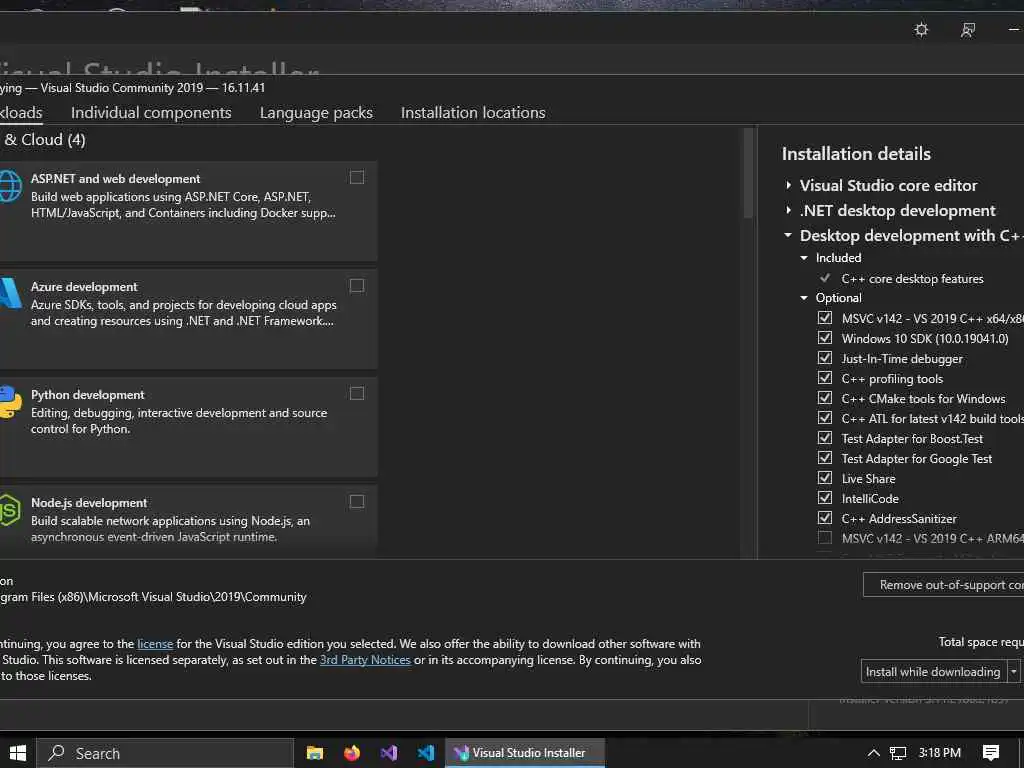This screenshot has height=768, width=1024.
Task: Open File Explorer from taskbar
Action: [x=315, y=753]
